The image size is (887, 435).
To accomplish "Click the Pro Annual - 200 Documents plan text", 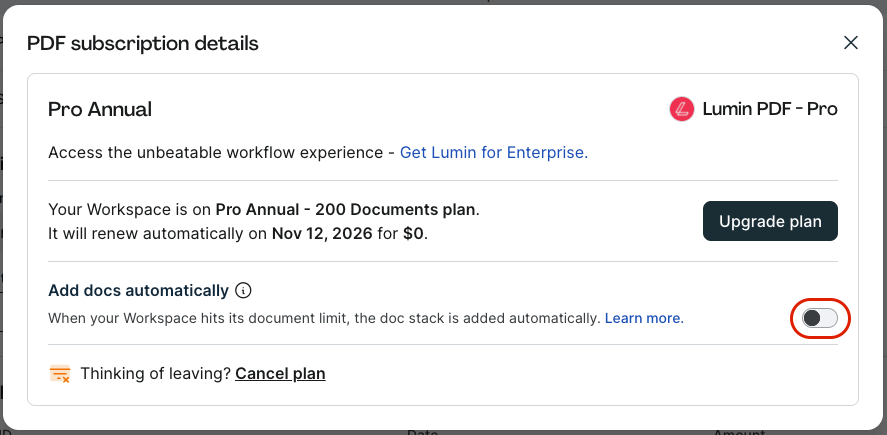I will 346,210.
